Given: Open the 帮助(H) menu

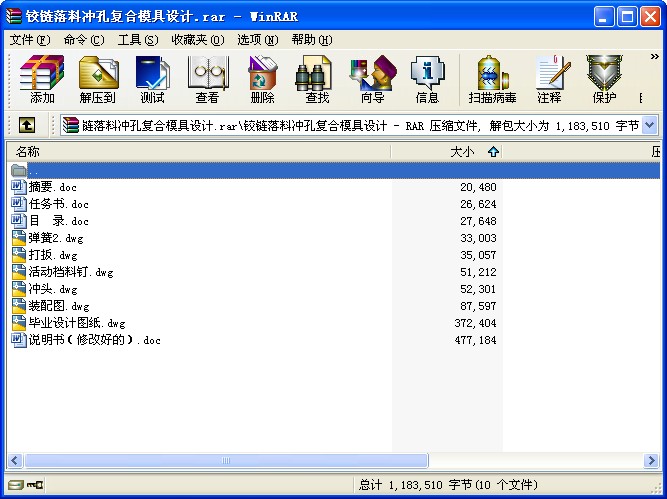Looking at the screenshot, I should [x=312, y=40].
